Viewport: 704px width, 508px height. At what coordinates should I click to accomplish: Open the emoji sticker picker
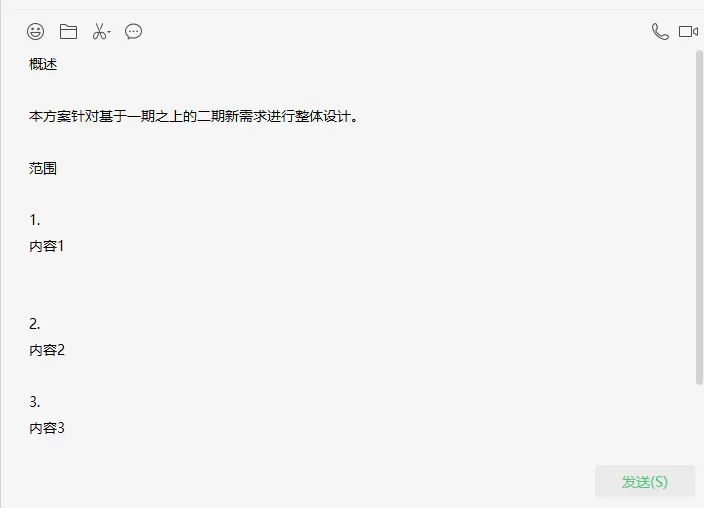click(x=35, y=32)
